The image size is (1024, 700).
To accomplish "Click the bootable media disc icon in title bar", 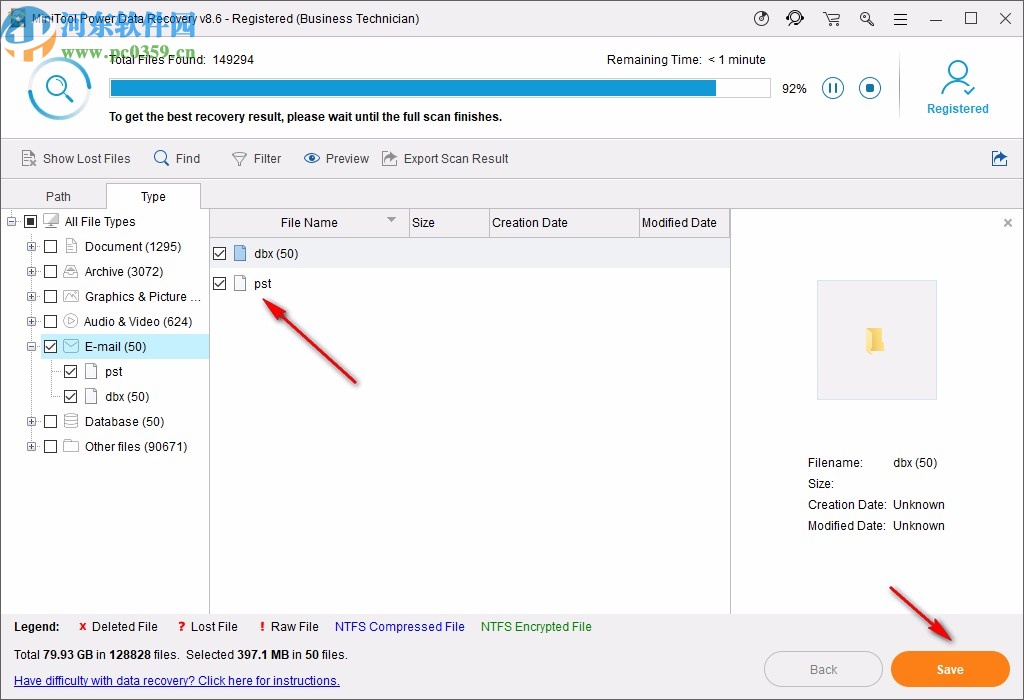I will [x=761, y=18].
